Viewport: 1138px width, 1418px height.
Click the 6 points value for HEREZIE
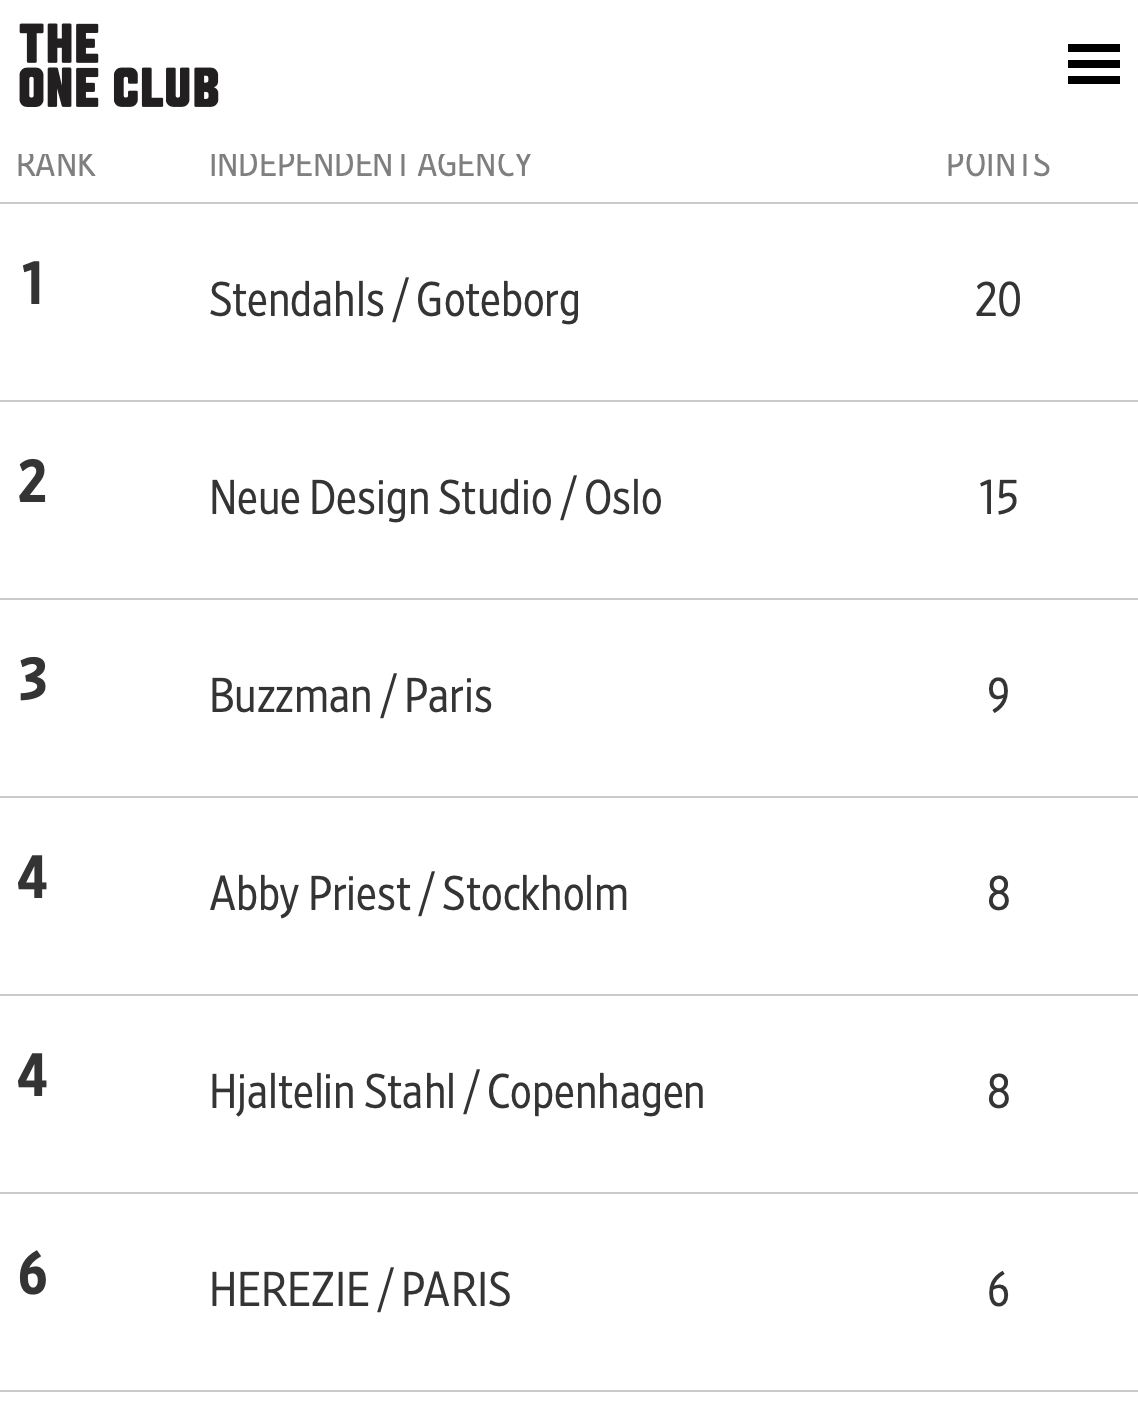(998, 1290)
